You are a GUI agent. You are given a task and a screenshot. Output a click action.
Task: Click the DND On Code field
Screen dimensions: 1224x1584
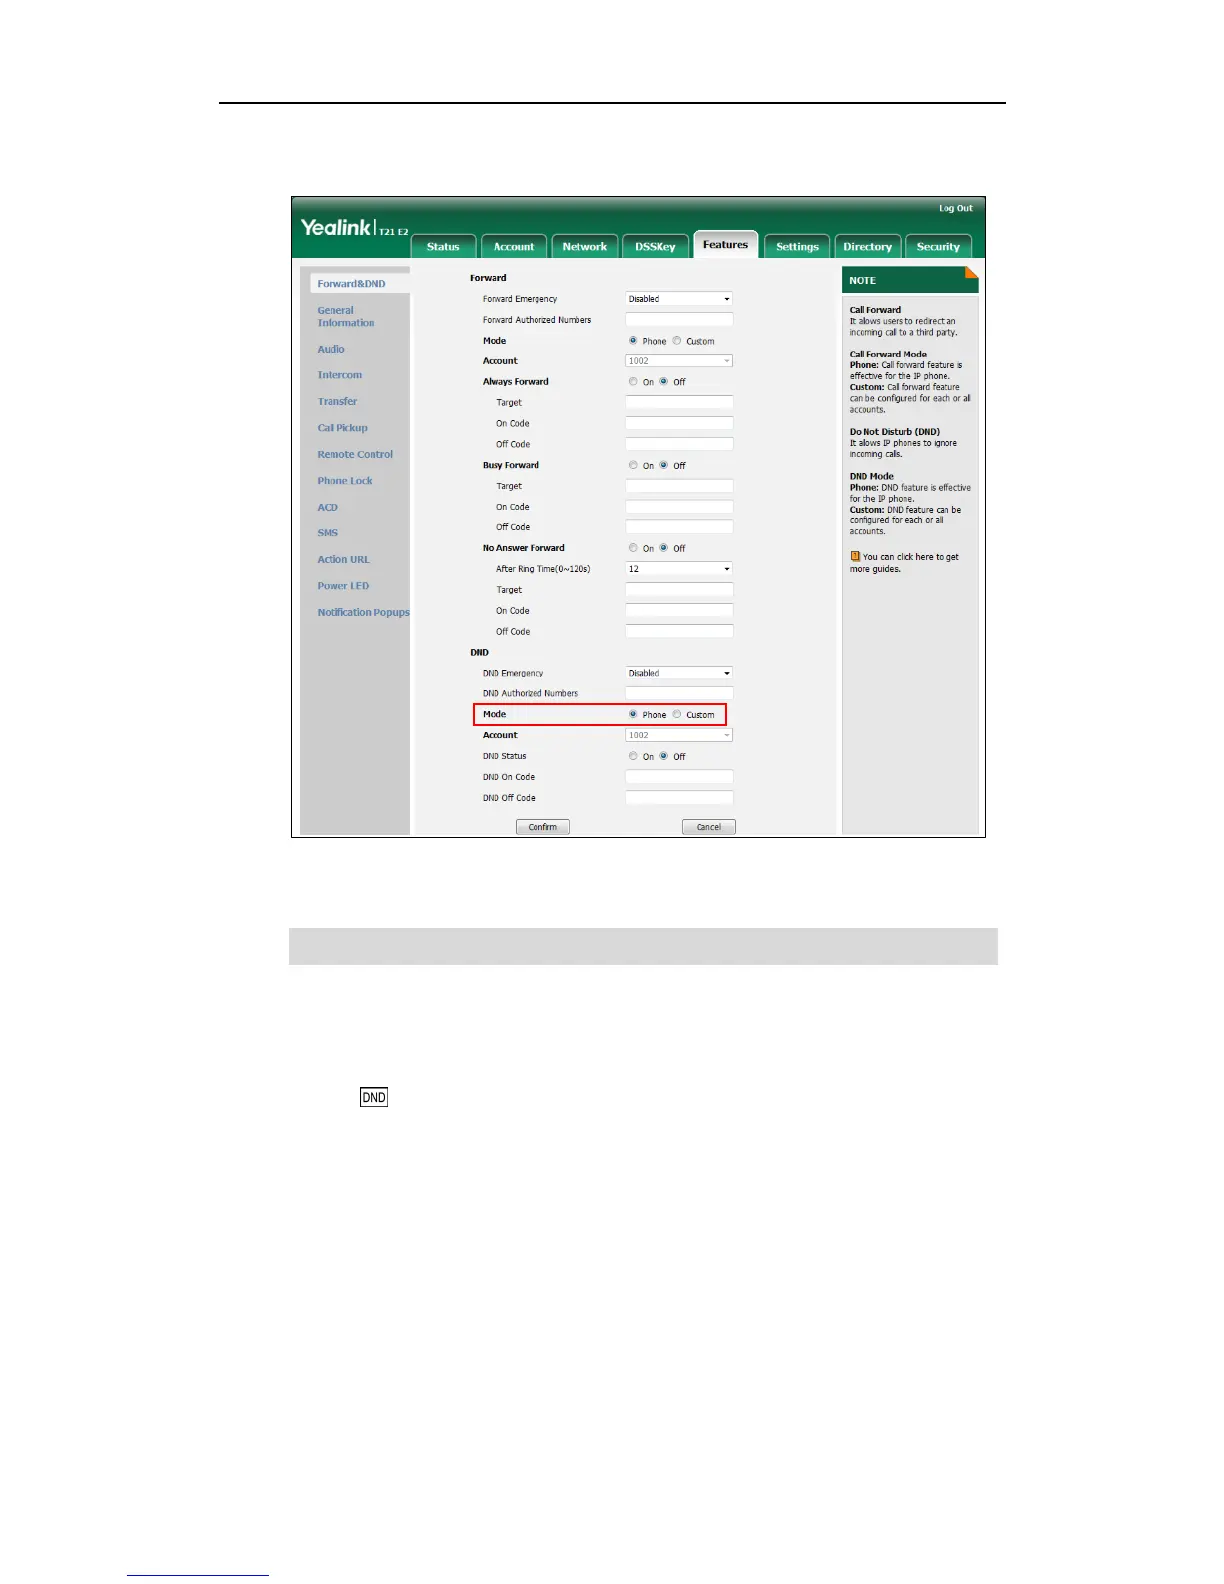(679, 777)
